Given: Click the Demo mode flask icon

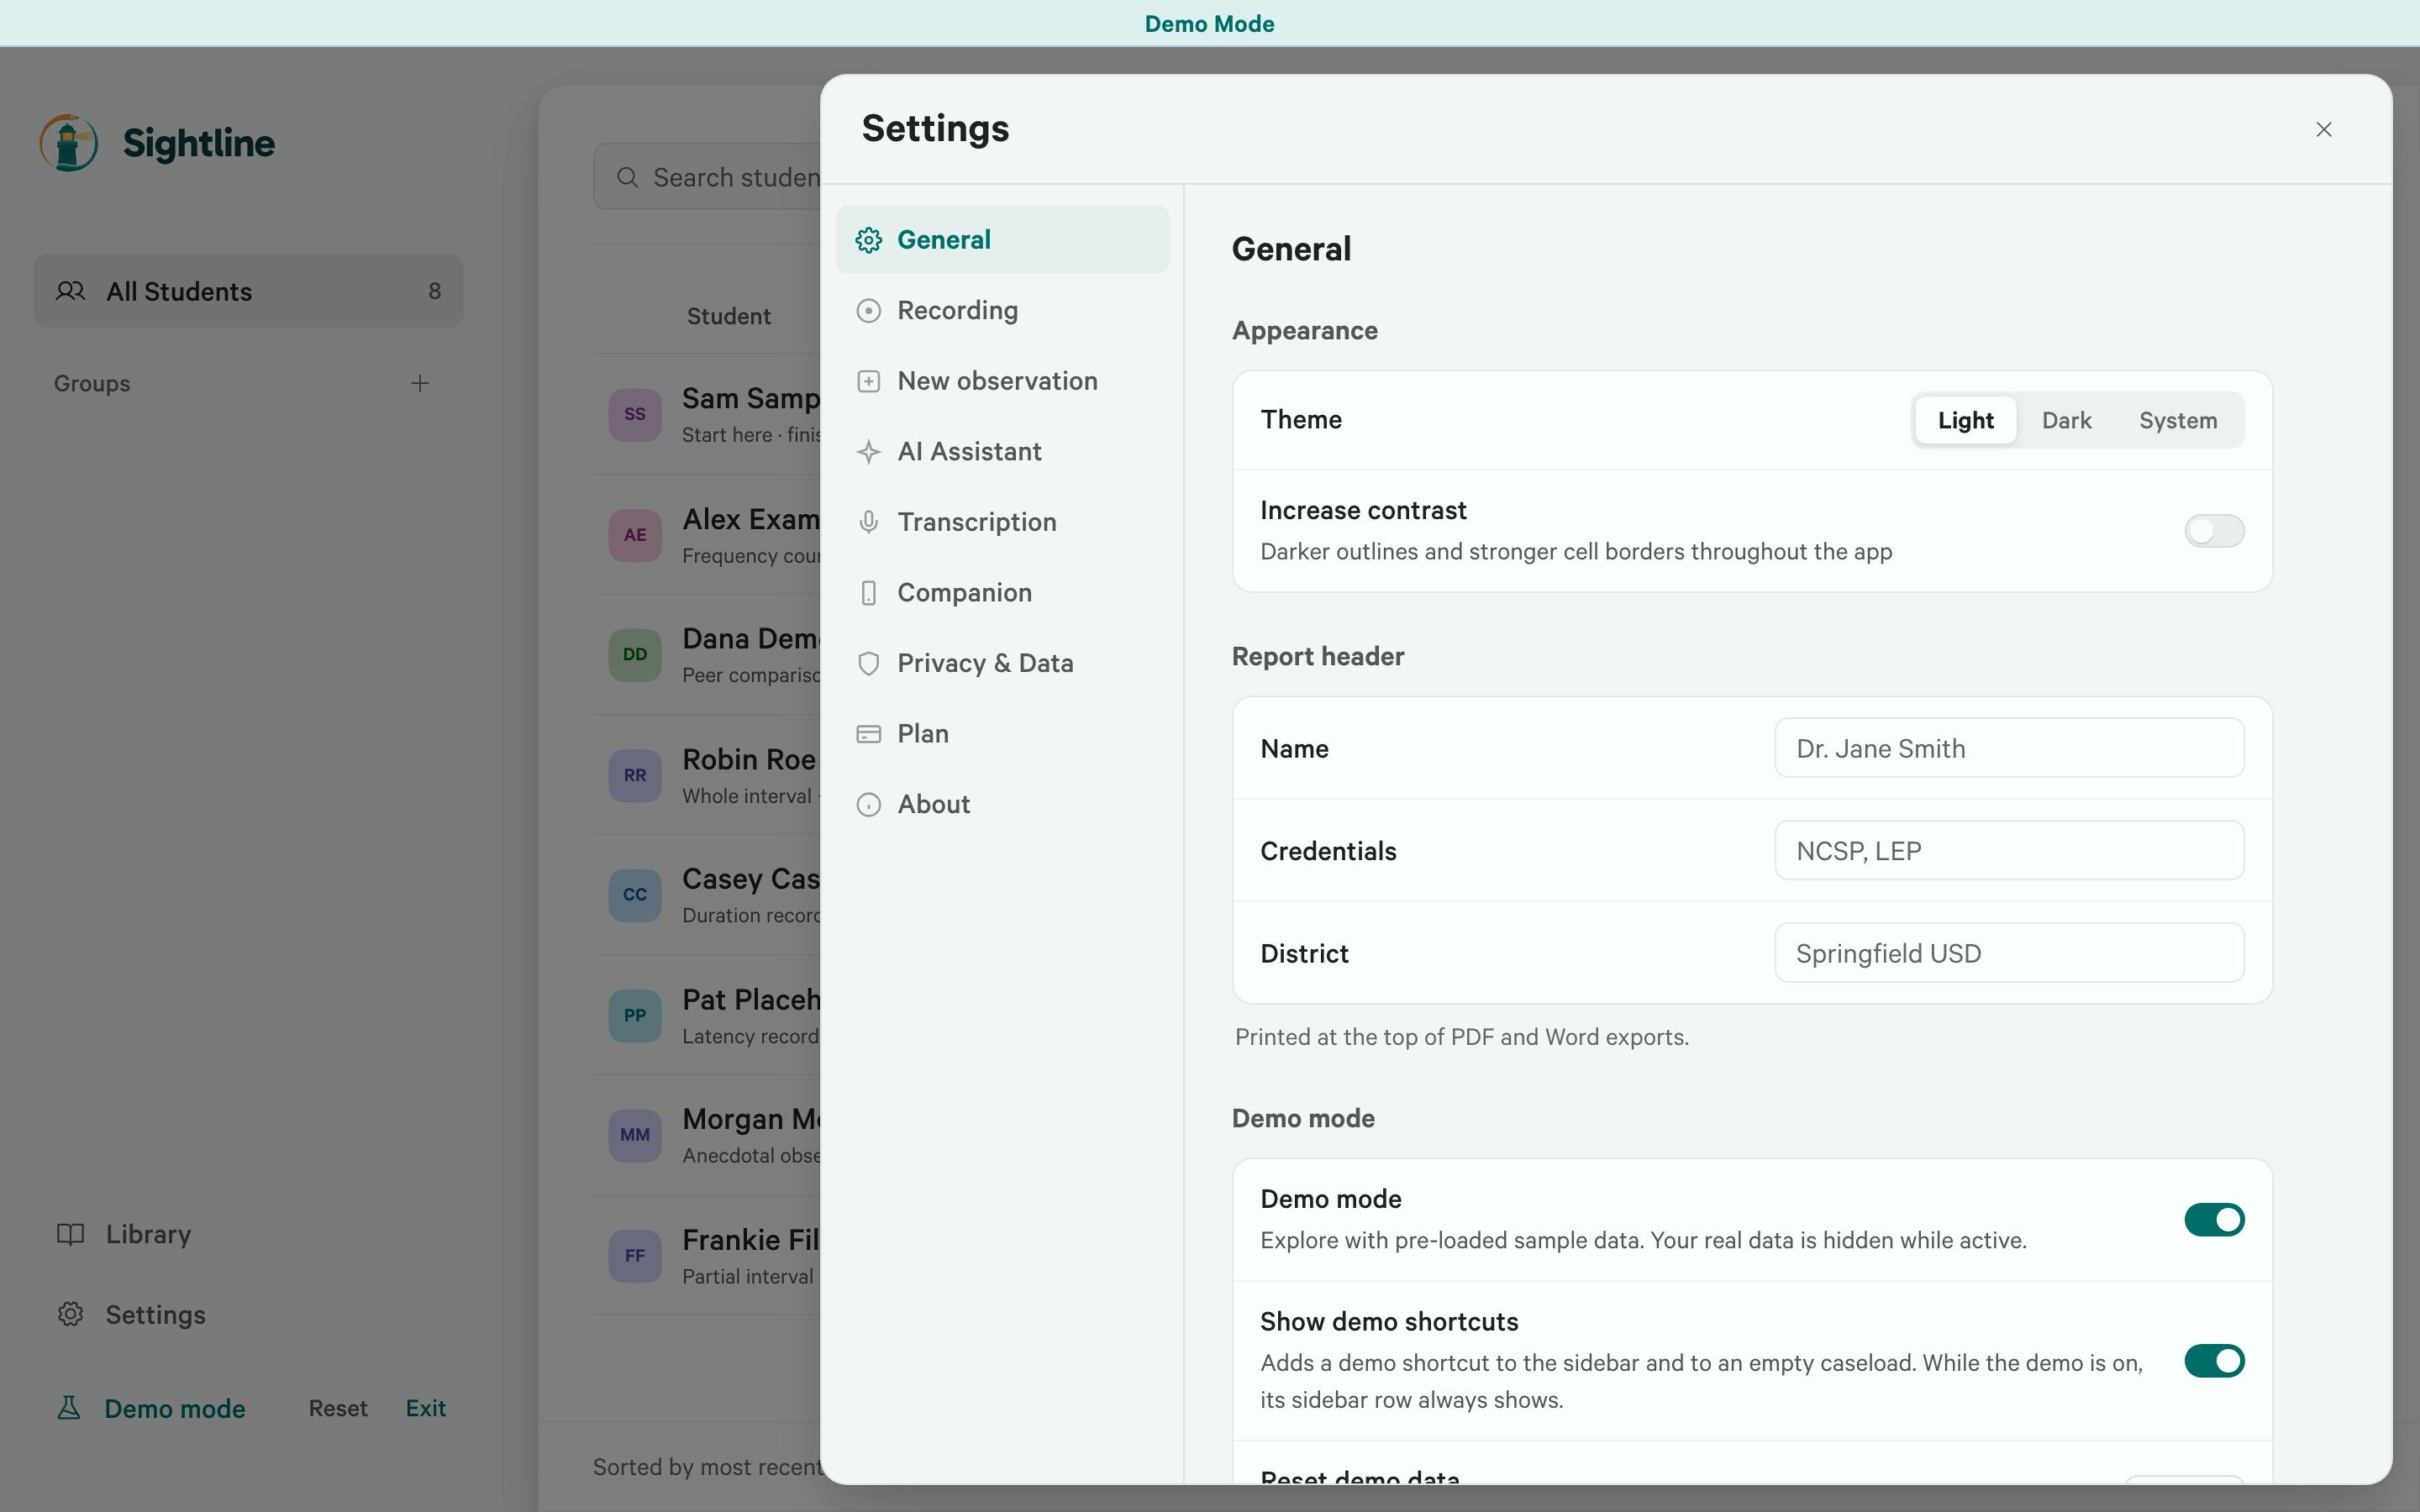Looking at the screenshot, I should click(69, 1408).
